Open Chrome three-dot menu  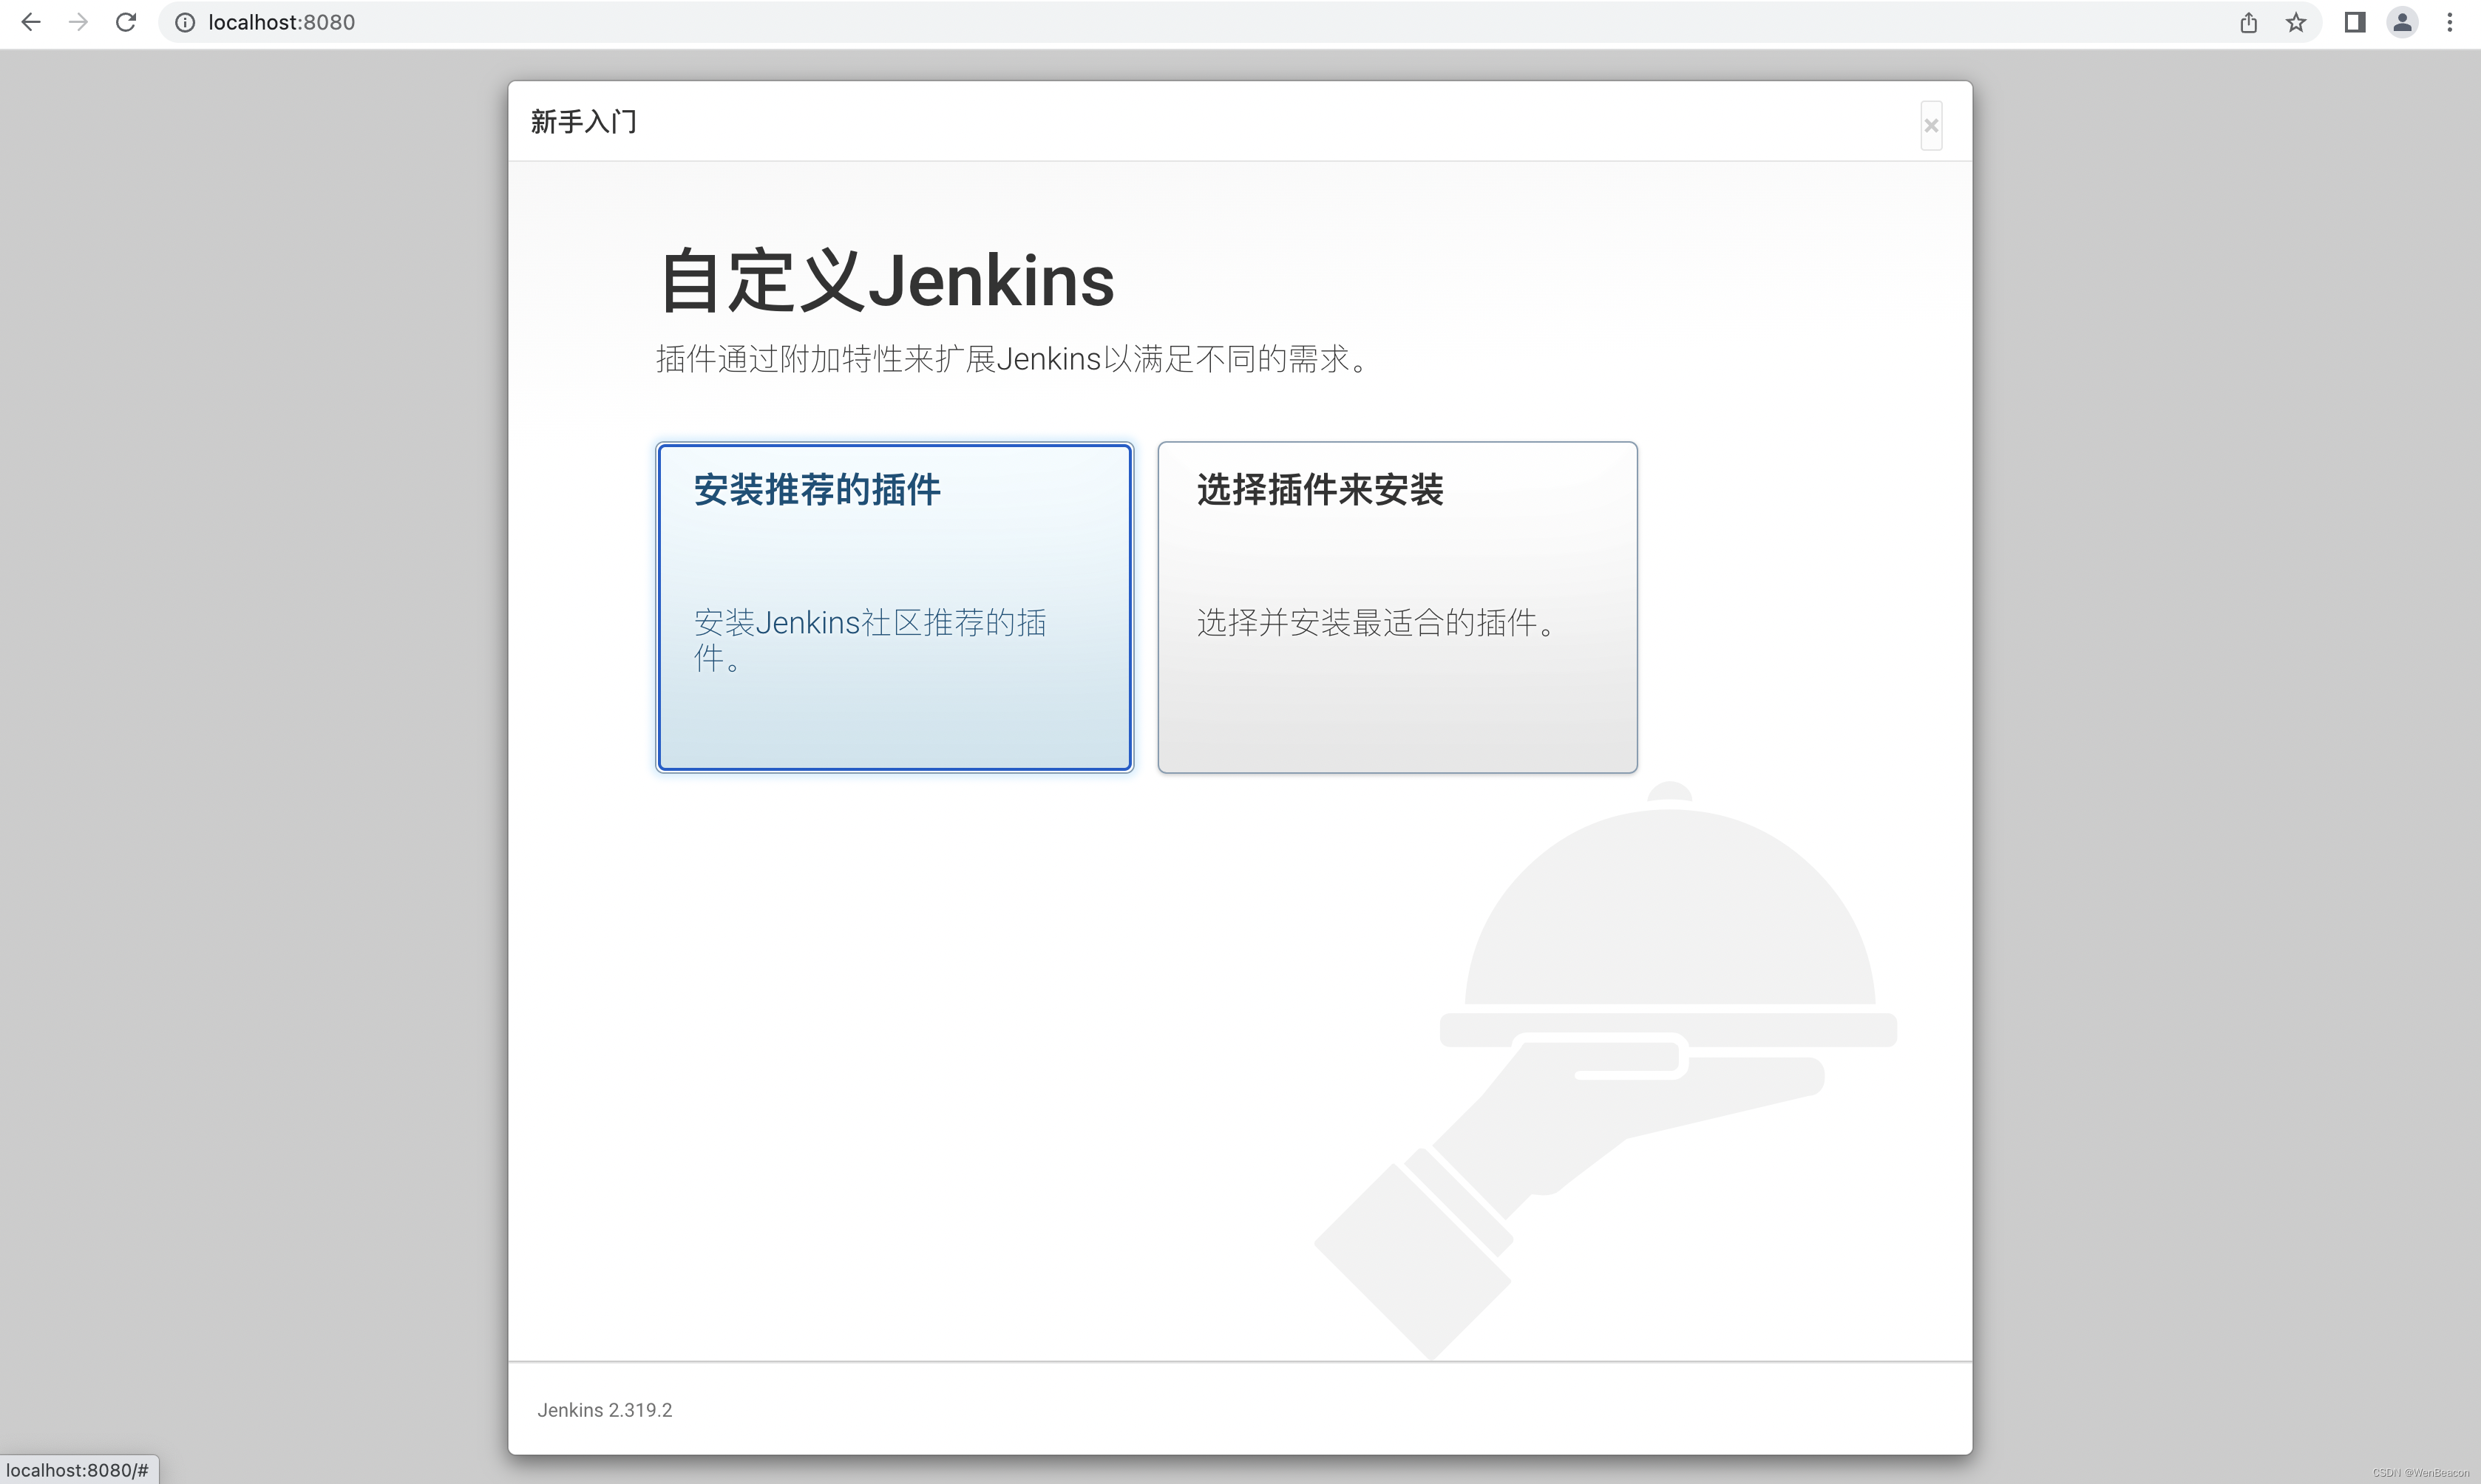coord(2450,22)
